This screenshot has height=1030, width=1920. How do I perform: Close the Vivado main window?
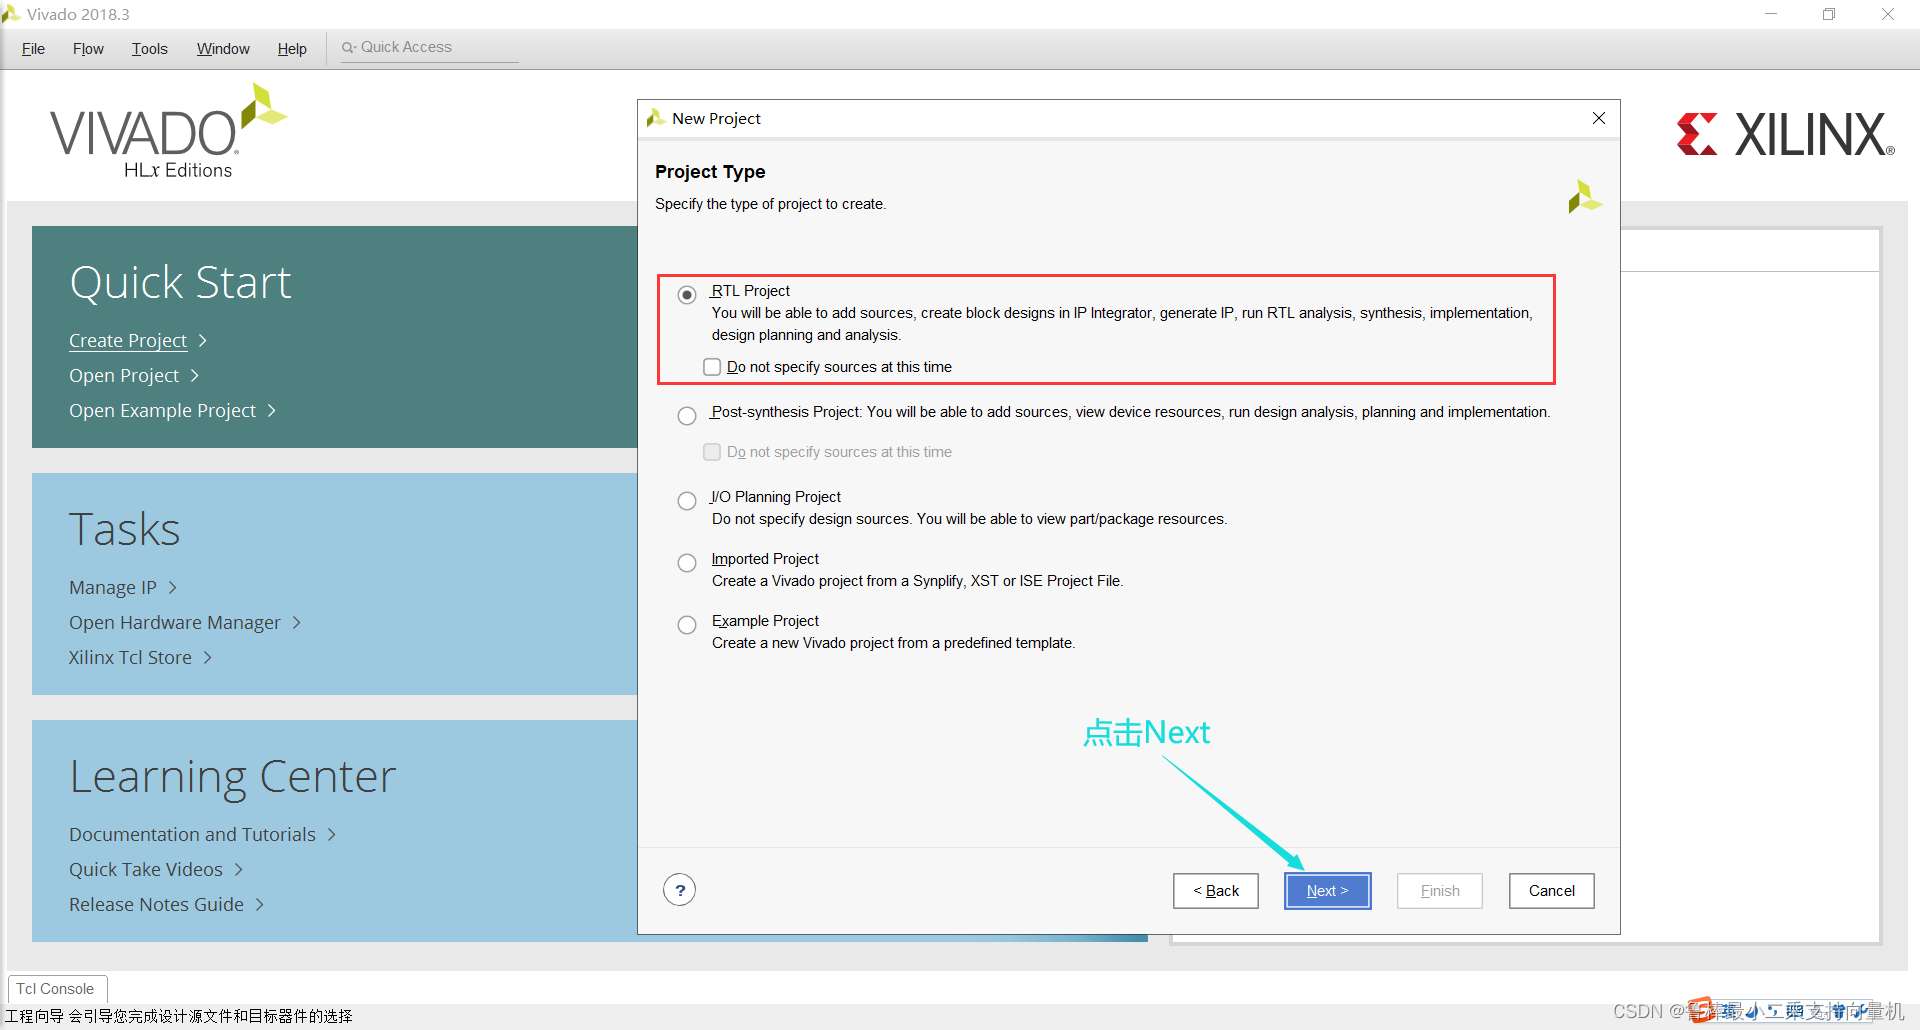(1888, 14)
